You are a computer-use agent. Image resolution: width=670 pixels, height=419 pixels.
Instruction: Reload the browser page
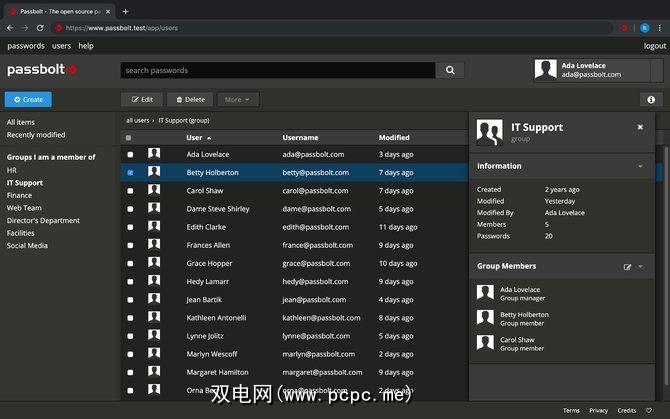pyautogui.click(x=40, y=28)
